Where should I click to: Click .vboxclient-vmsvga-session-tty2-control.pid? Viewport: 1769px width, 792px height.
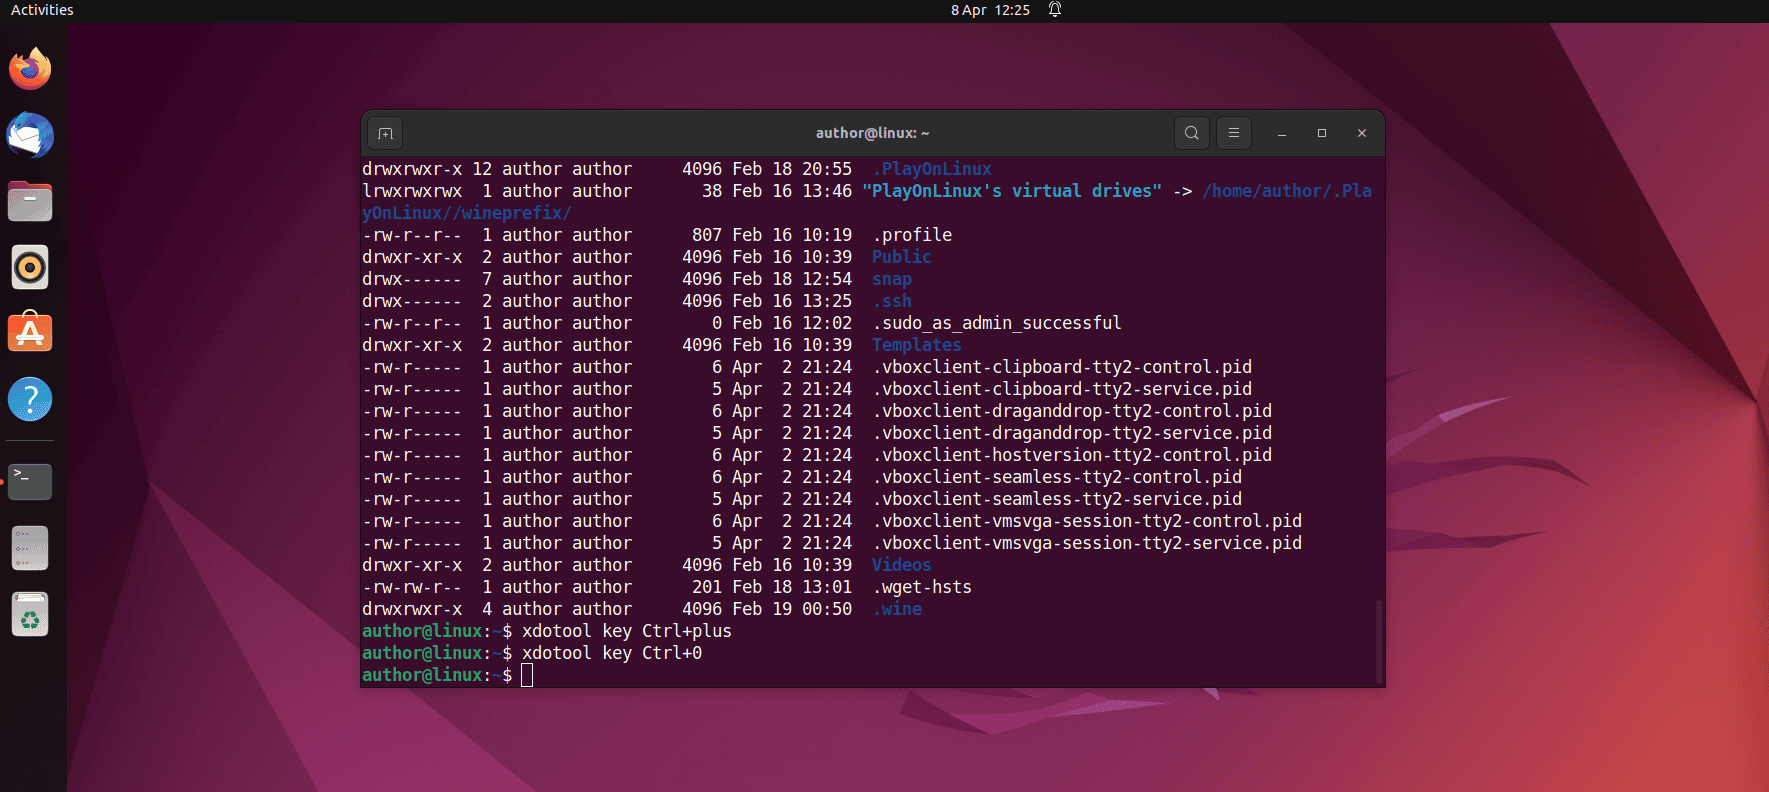tap(1087, 521)
